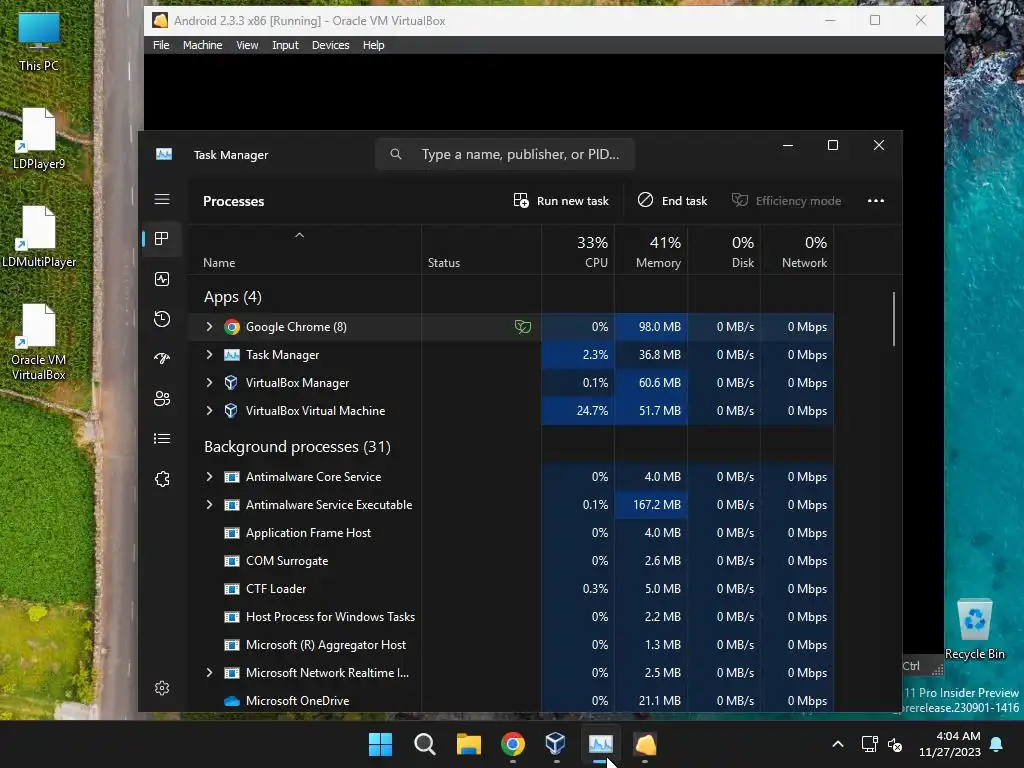Image resolution: width=1024 pixels, height=768 pixels.
Task: Expand Microsoft Network Realtime row
Action: [209, 673]
